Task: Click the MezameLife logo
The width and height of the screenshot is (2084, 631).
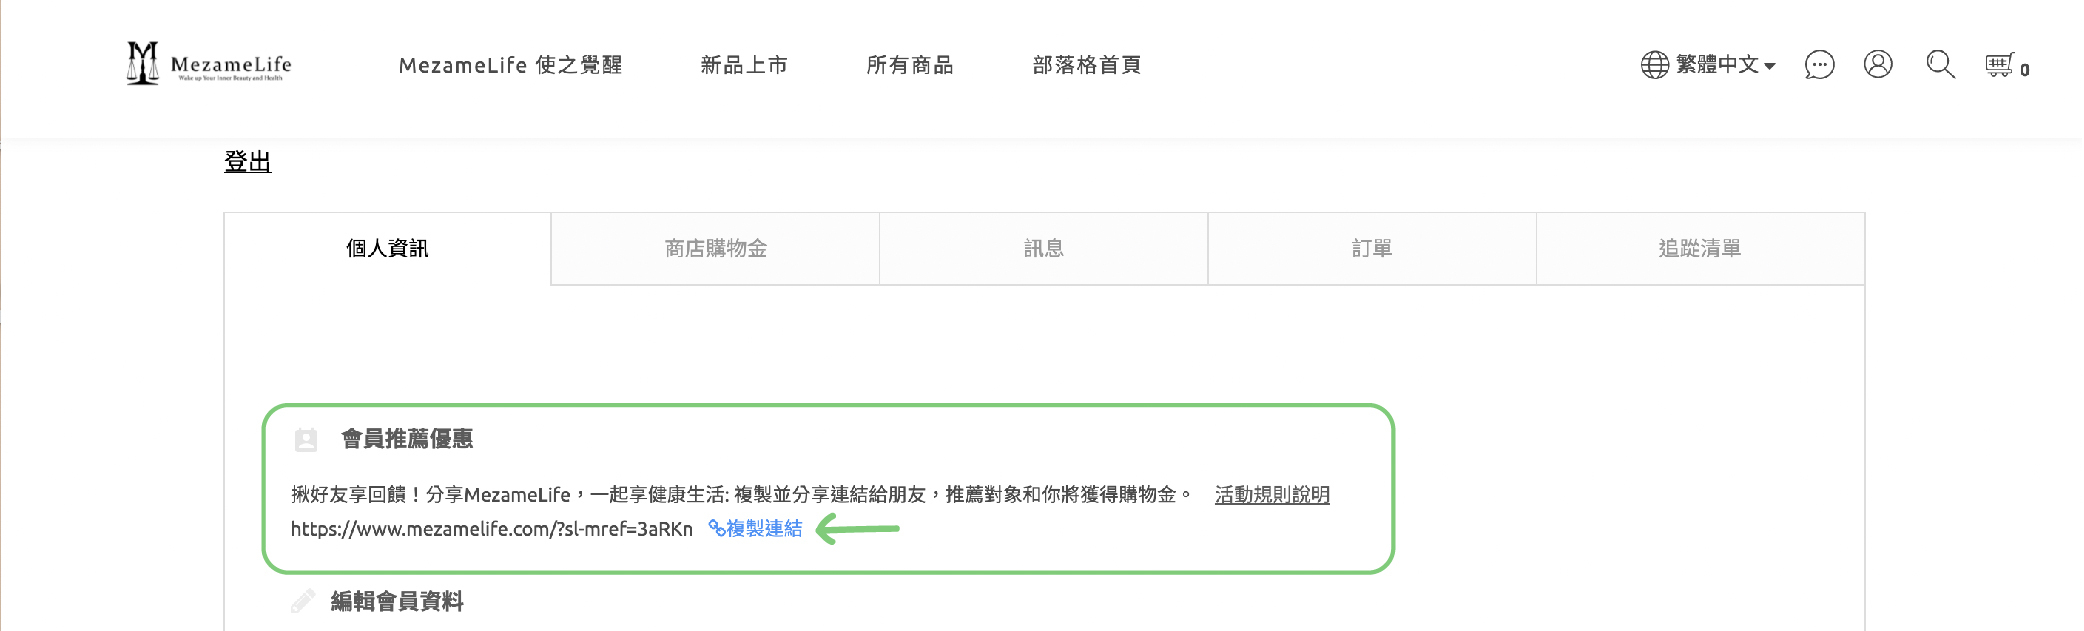Action: [x=209, y=64]
